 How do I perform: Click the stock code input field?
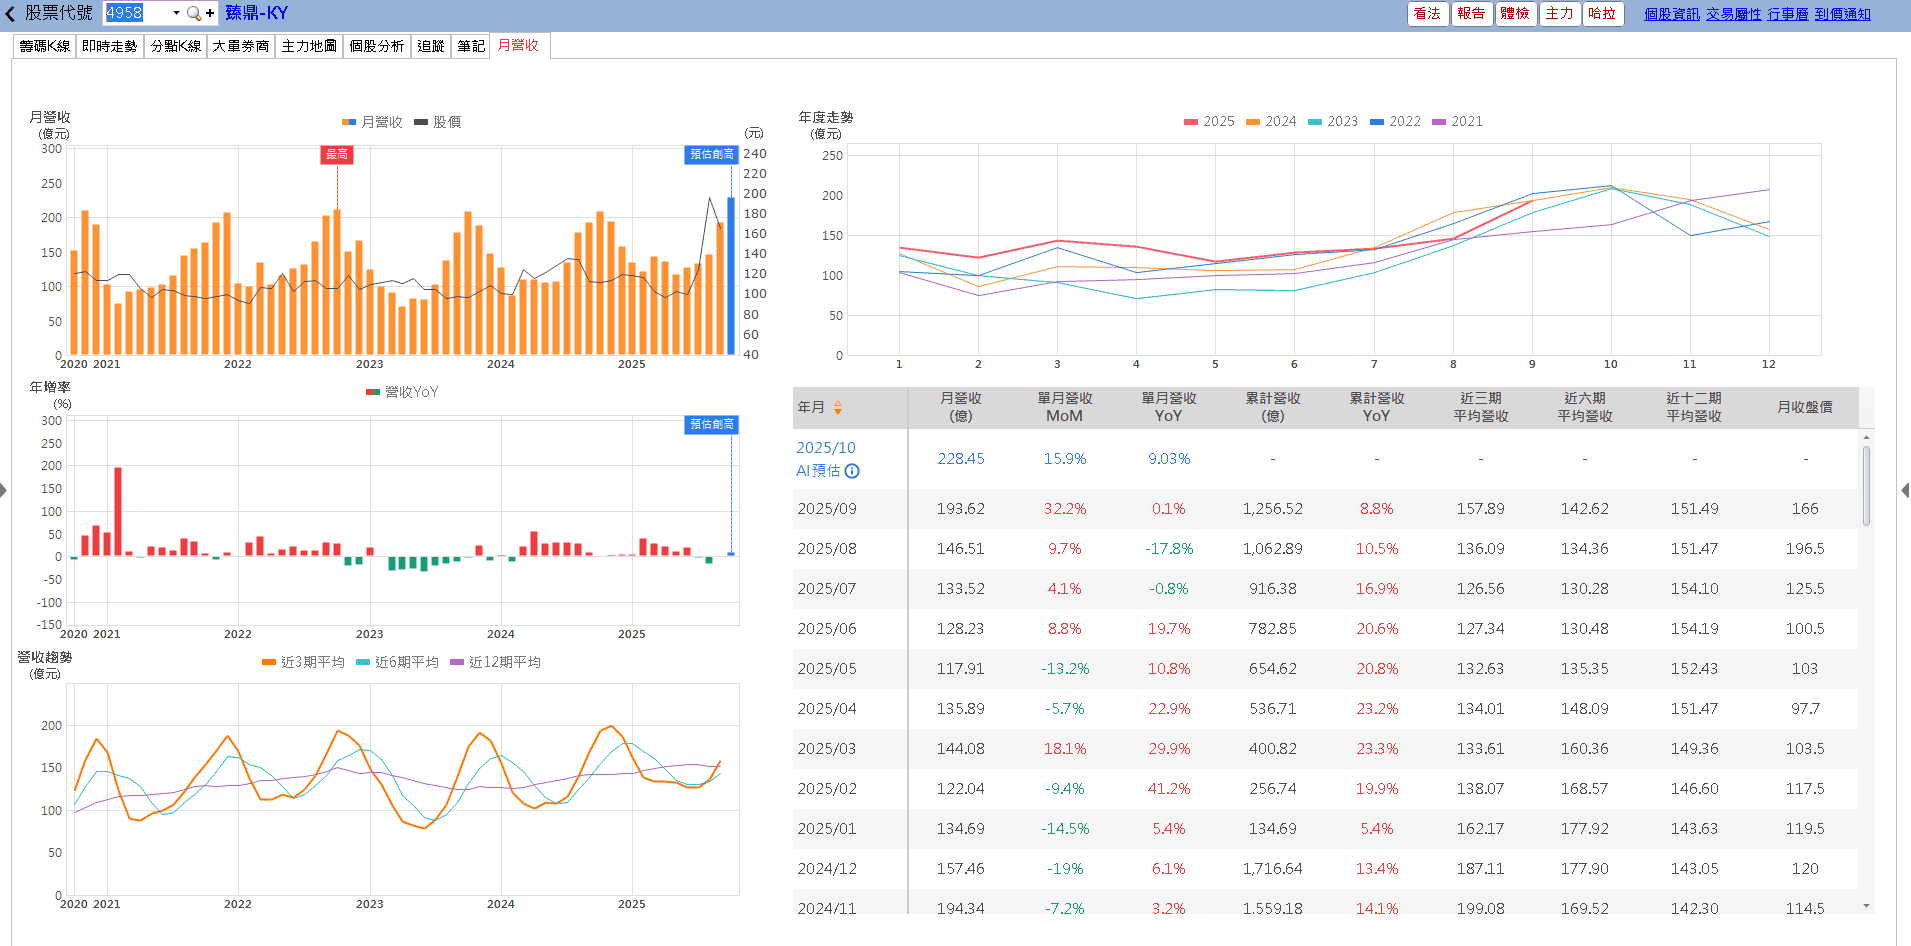click(x=136, y=13)
